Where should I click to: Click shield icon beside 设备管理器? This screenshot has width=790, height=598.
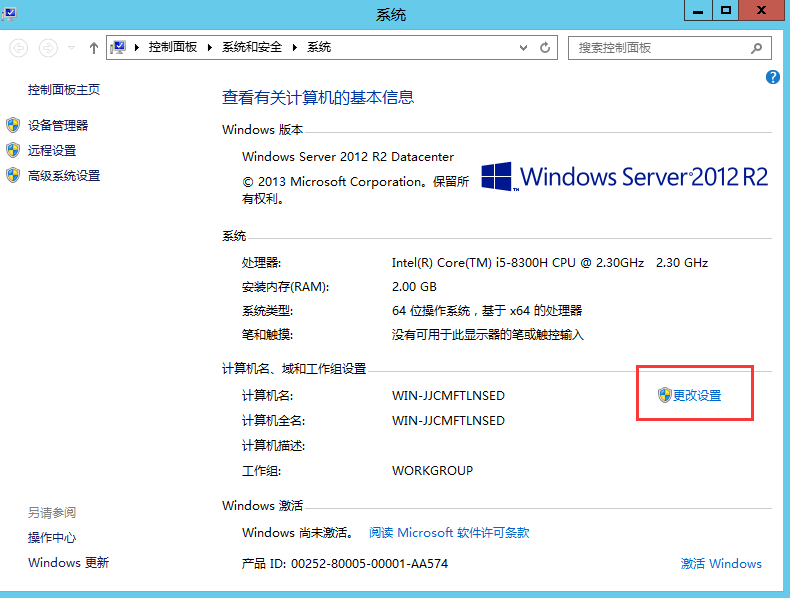click(x=13, y=125)
